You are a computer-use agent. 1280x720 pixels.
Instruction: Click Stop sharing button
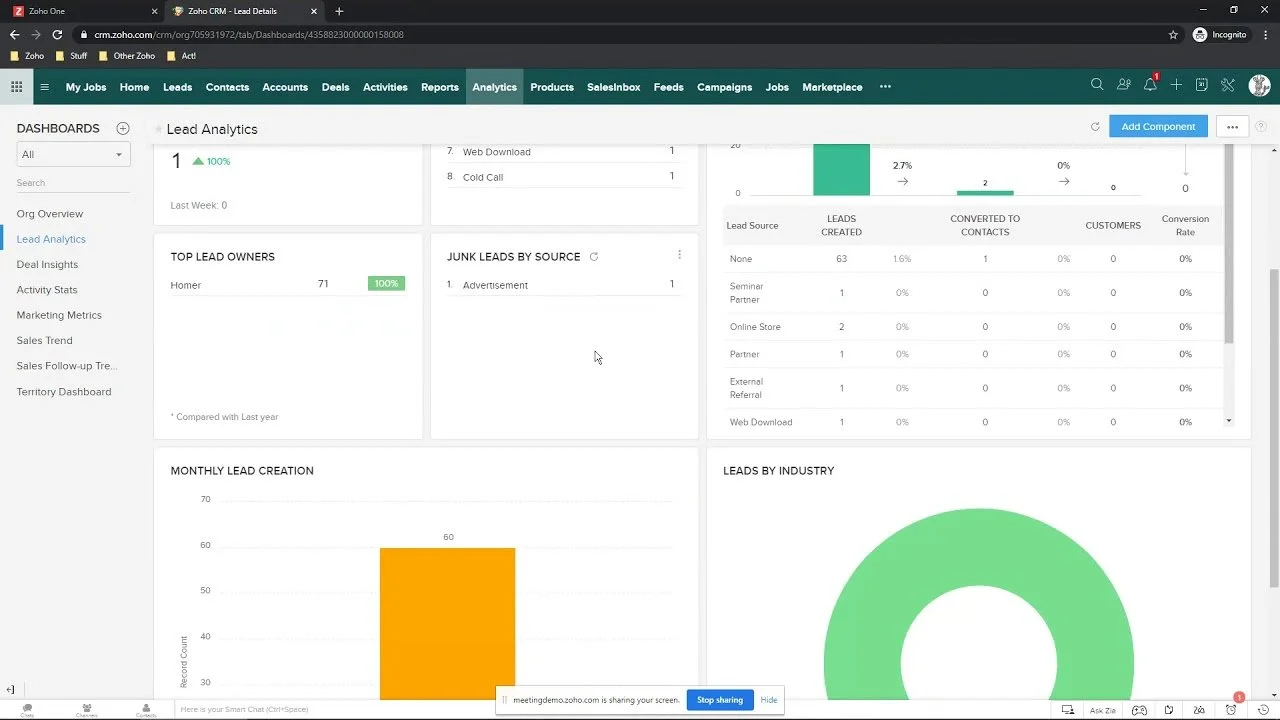[x=720, y=700]
